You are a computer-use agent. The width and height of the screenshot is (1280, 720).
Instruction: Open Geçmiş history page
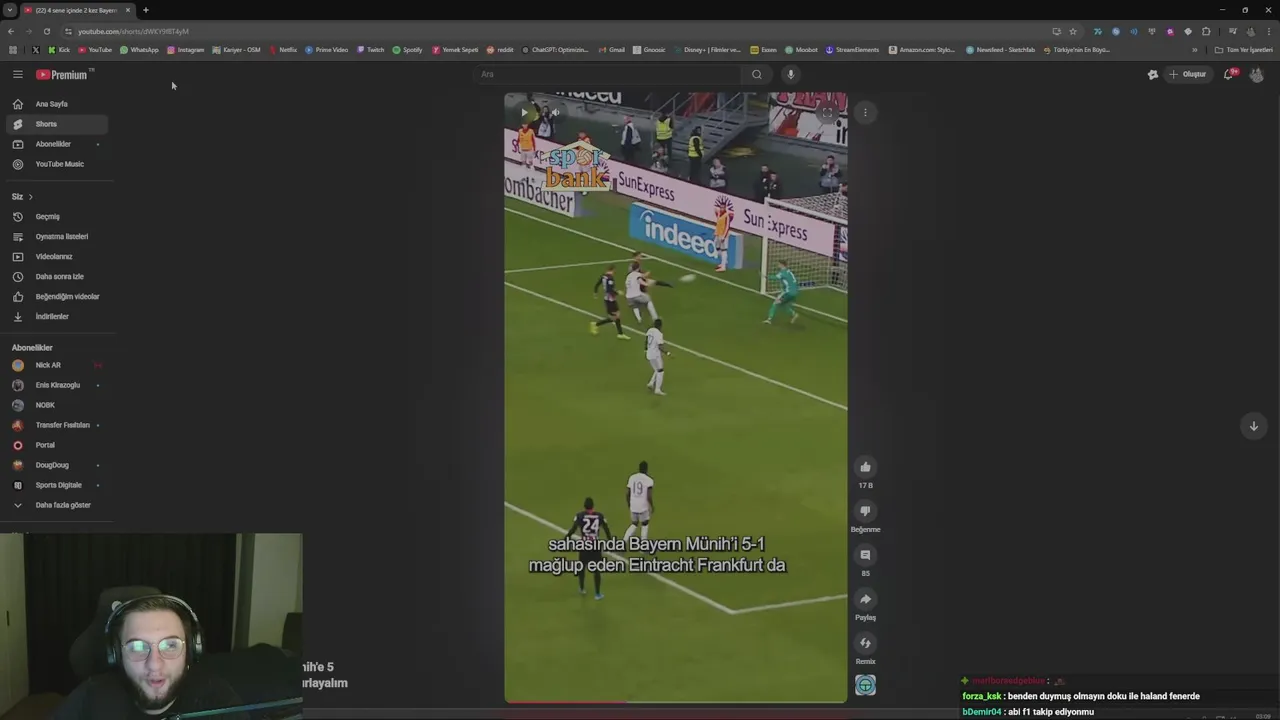coord(56,217)
